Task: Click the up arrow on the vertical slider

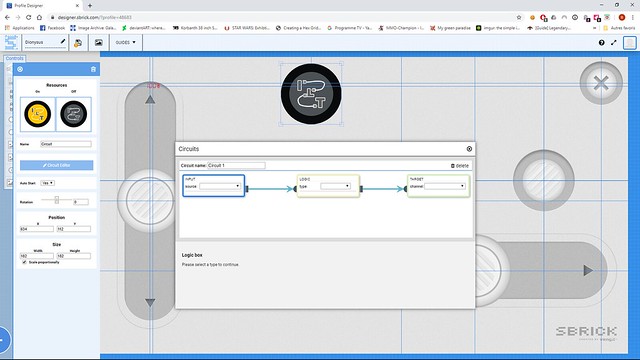Action: tap(150, 100)
